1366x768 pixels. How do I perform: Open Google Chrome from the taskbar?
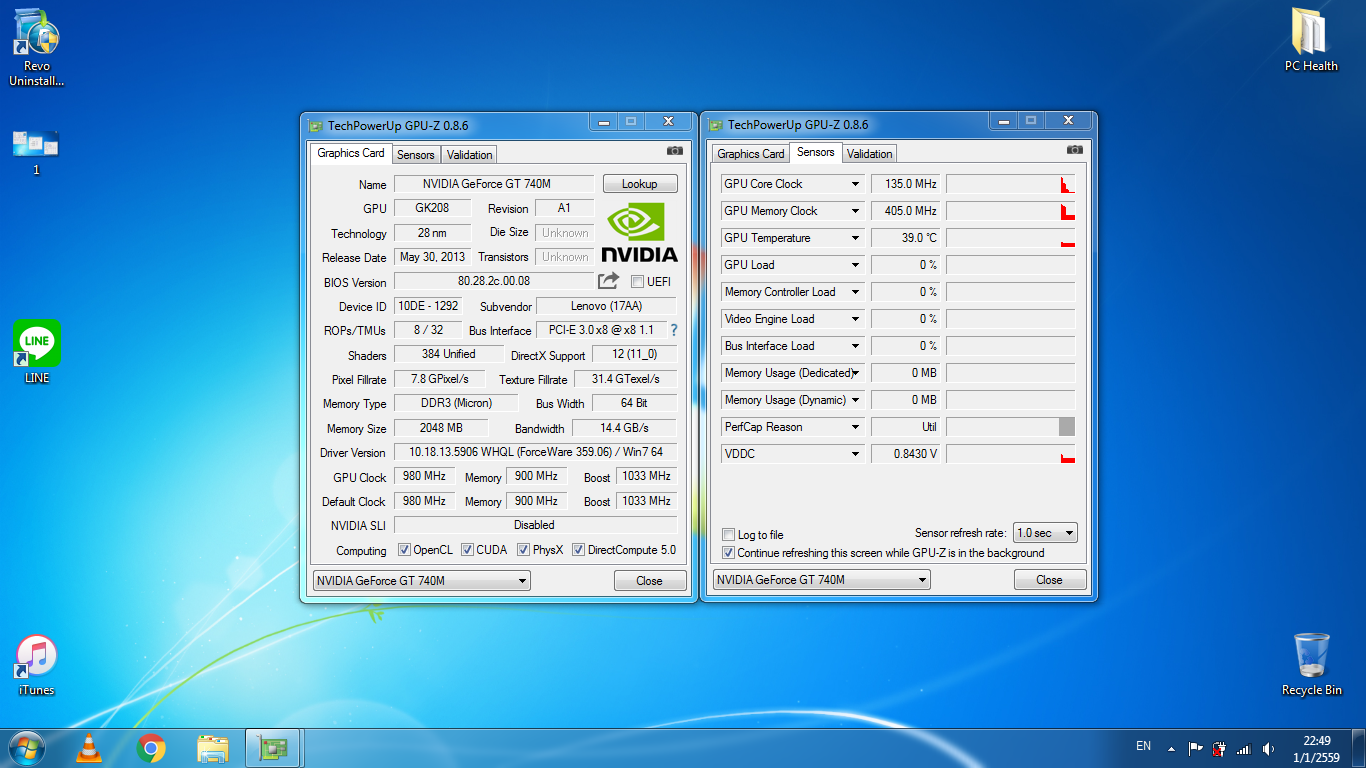[x=151, y=748]
